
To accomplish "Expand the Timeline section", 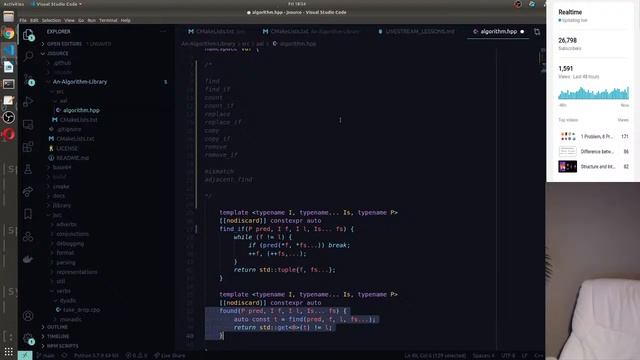I will pos(58,336).
